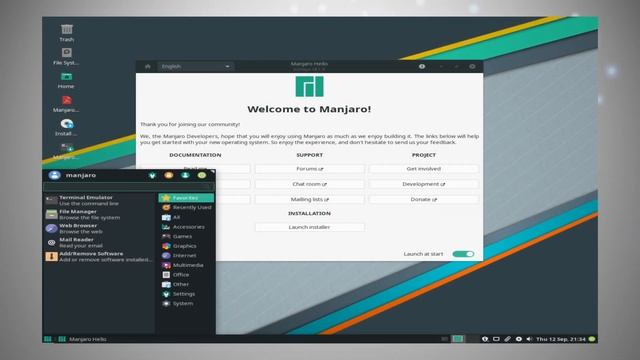Select the Settings category
The width and height of the screenshot is (640, 360).
click(186, 294)
